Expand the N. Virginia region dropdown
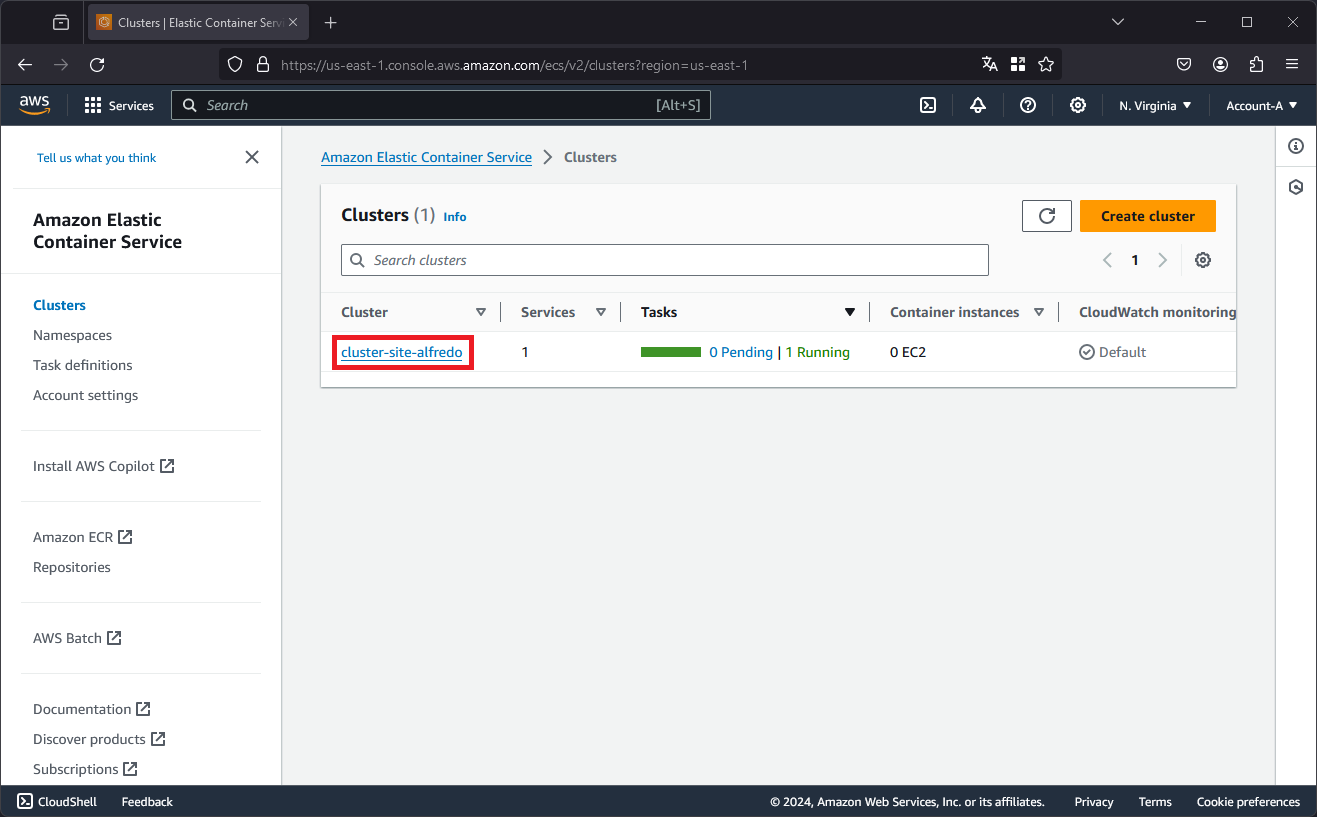Viewport: 1317px width, 817px height. (x=1155, y=105)
